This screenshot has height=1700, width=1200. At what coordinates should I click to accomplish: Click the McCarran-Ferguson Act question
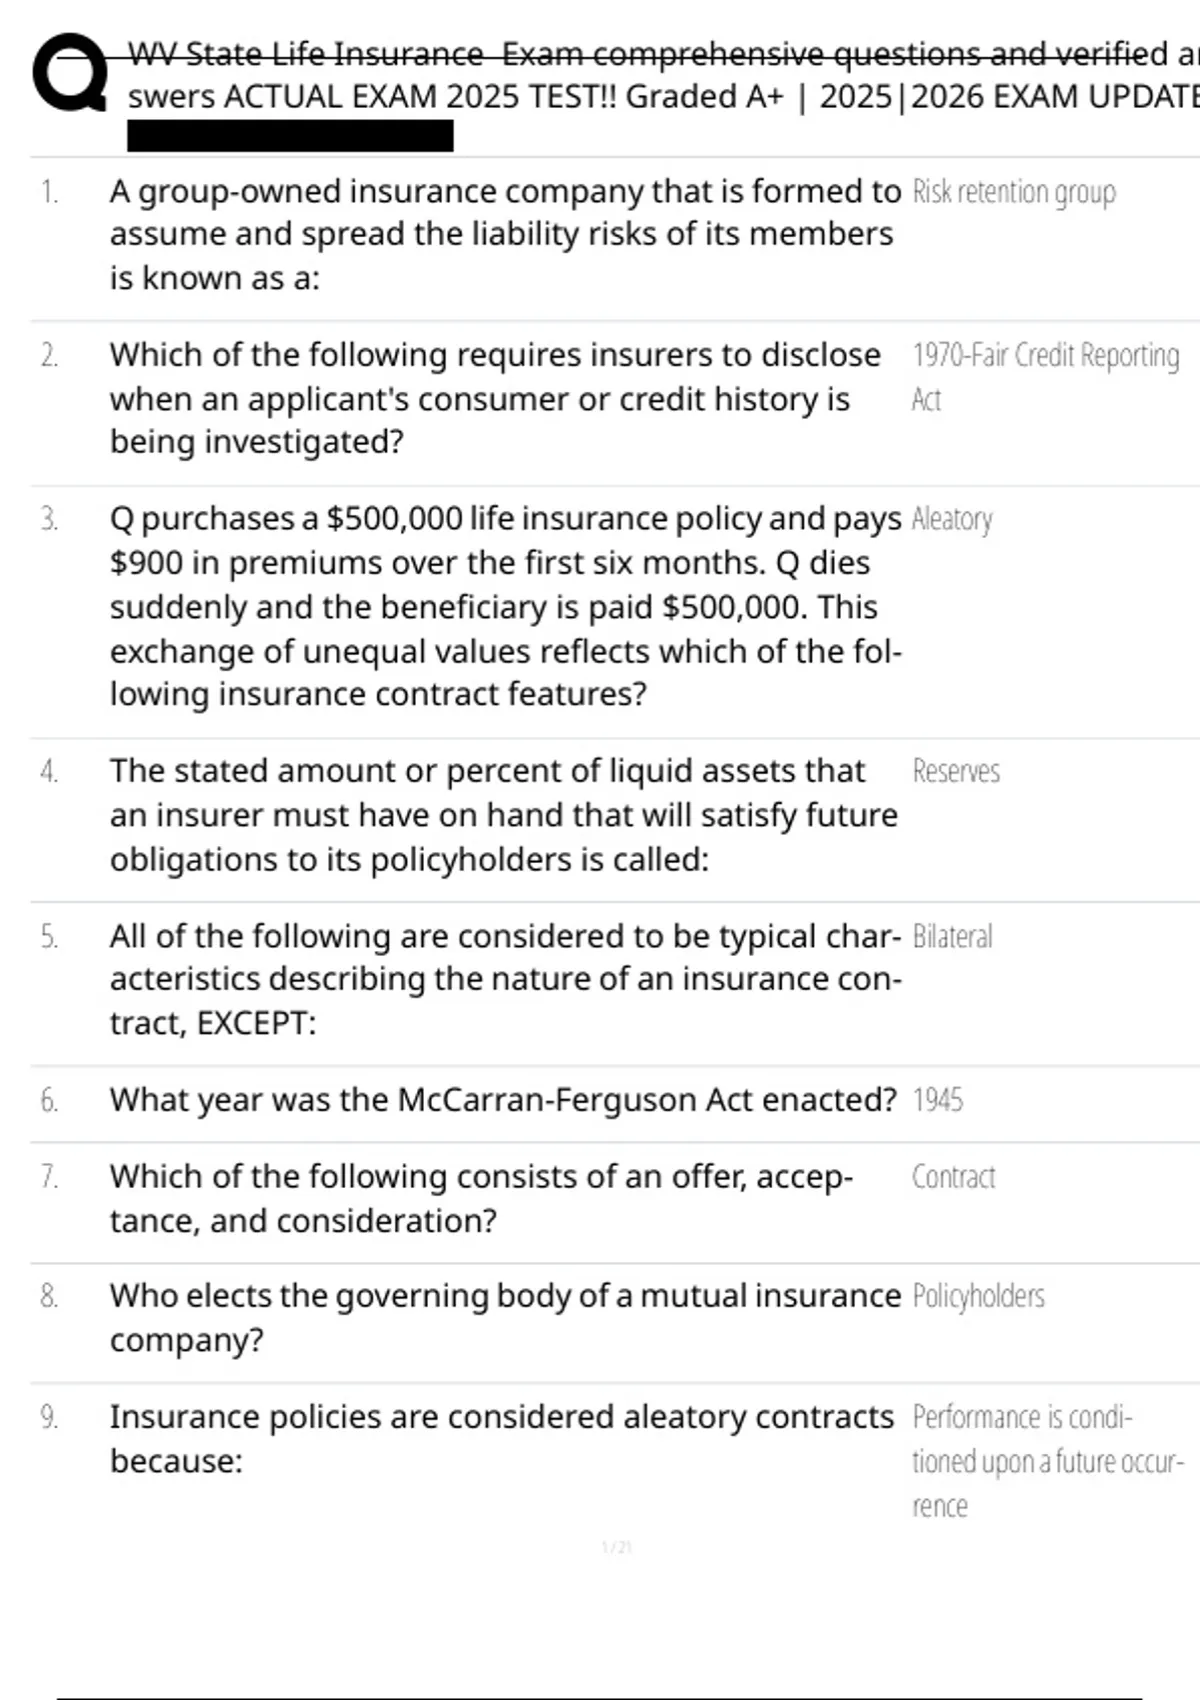click(x=503, y=1100)
